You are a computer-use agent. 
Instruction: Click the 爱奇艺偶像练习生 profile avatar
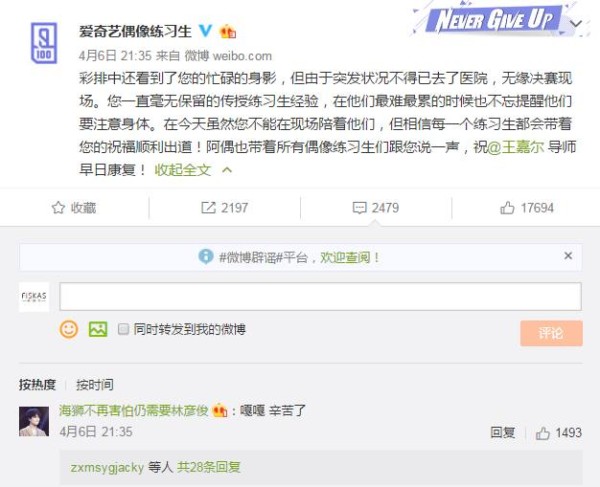click(44, 42)
